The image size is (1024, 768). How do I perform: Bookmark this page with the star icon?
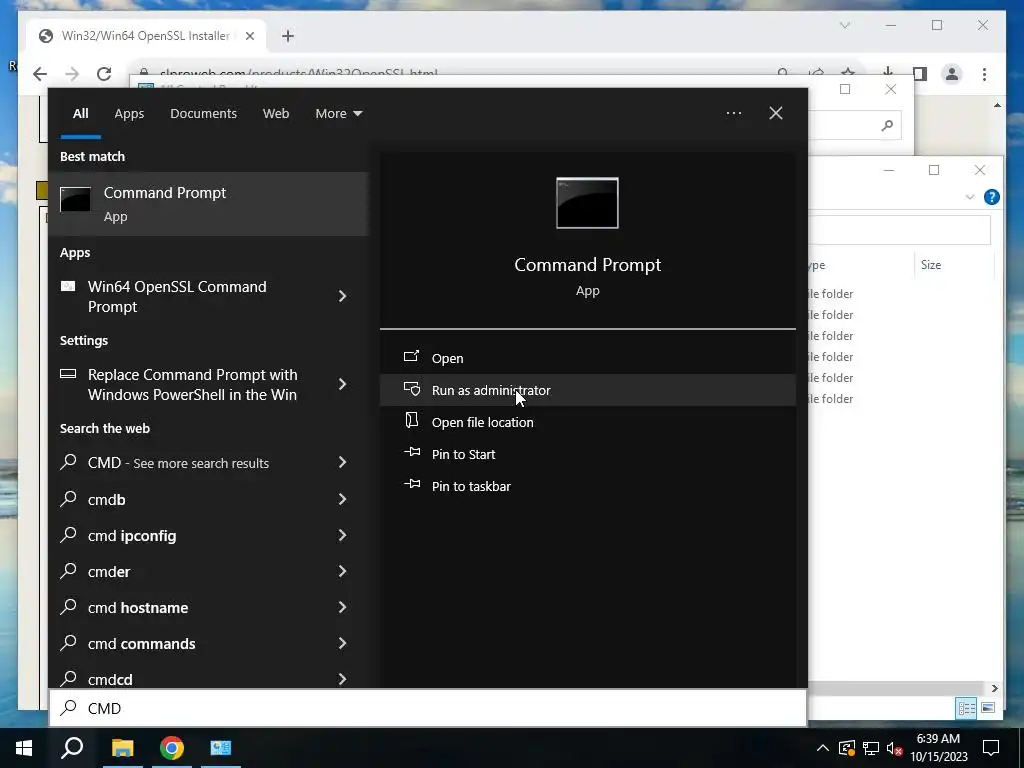coord(848,72)
